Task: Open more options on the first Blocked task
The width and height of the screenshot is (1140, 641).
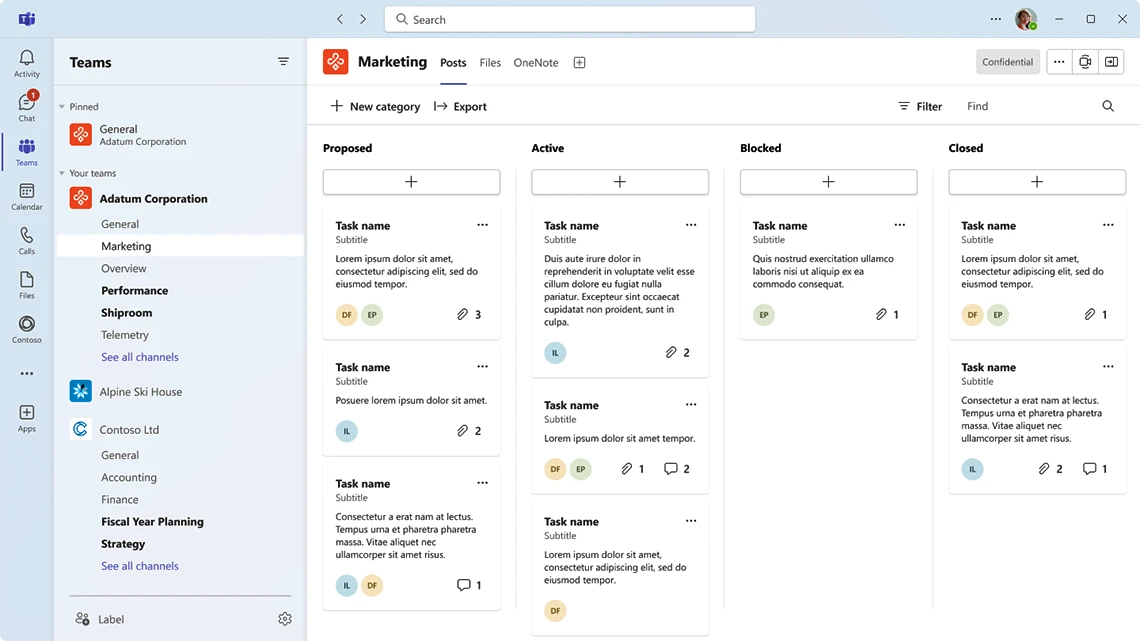Action: click(x=899, y=225)
